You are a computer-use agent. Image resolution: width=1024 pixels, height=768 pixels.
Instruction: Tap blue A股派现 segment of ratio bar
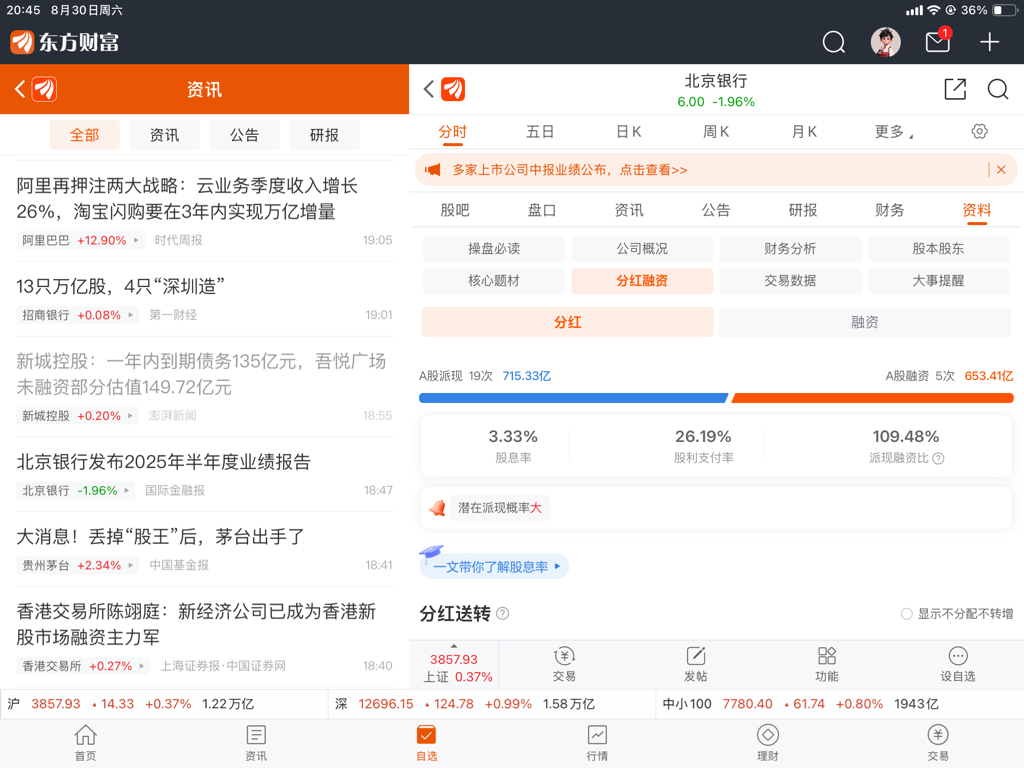coord(573,398)
